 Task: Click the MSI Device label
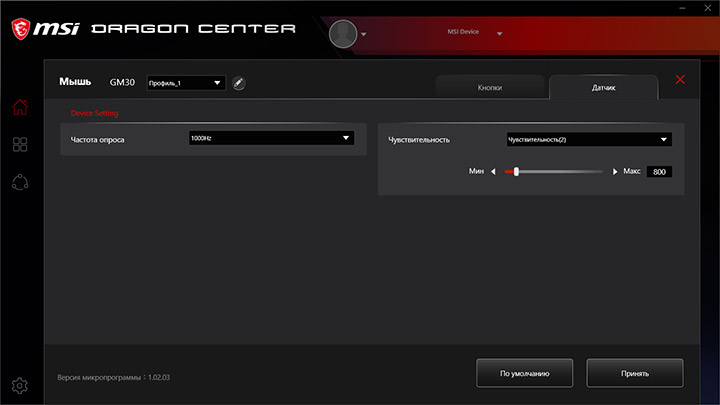click(x=463, y=32)
